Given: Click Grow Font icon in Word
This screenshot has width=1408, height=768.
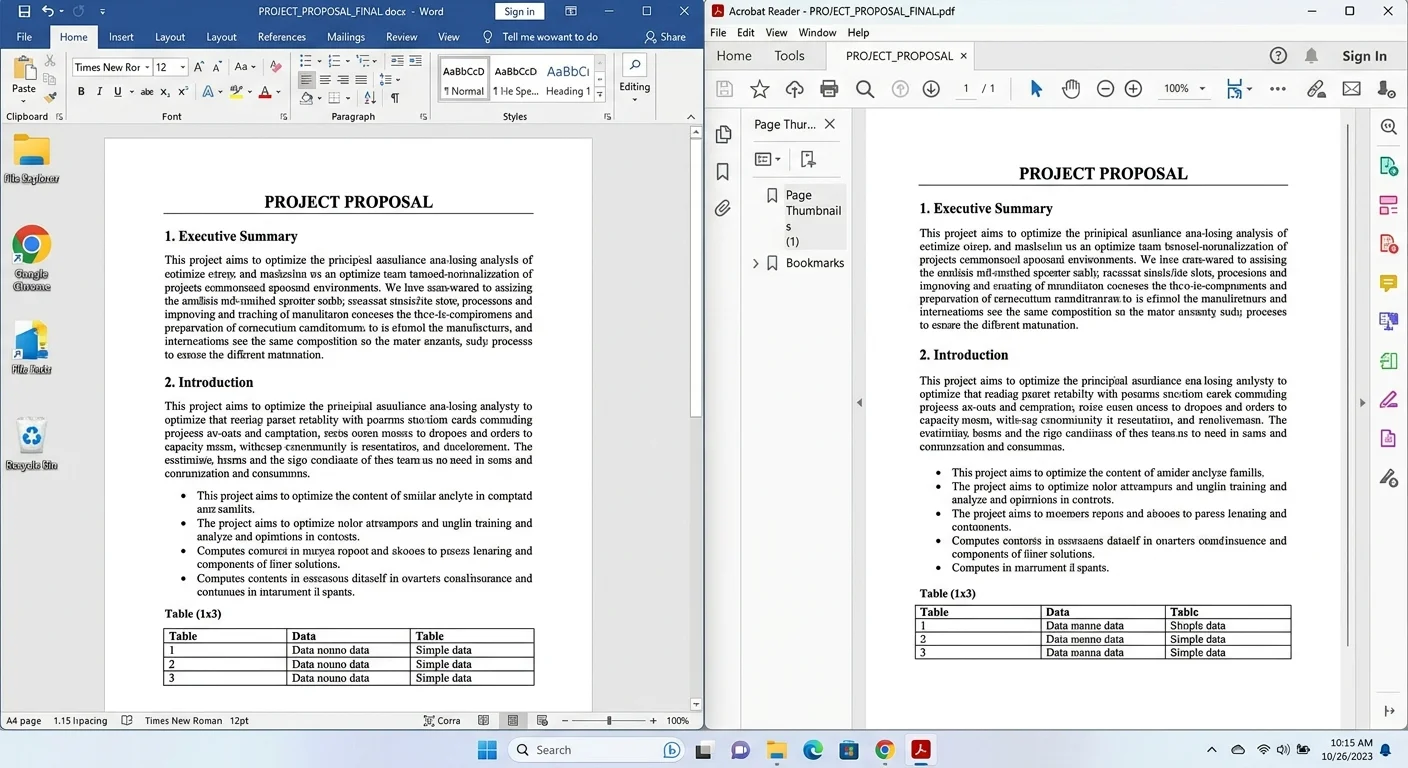Looking at the screenshot, I should click(199, 67).
